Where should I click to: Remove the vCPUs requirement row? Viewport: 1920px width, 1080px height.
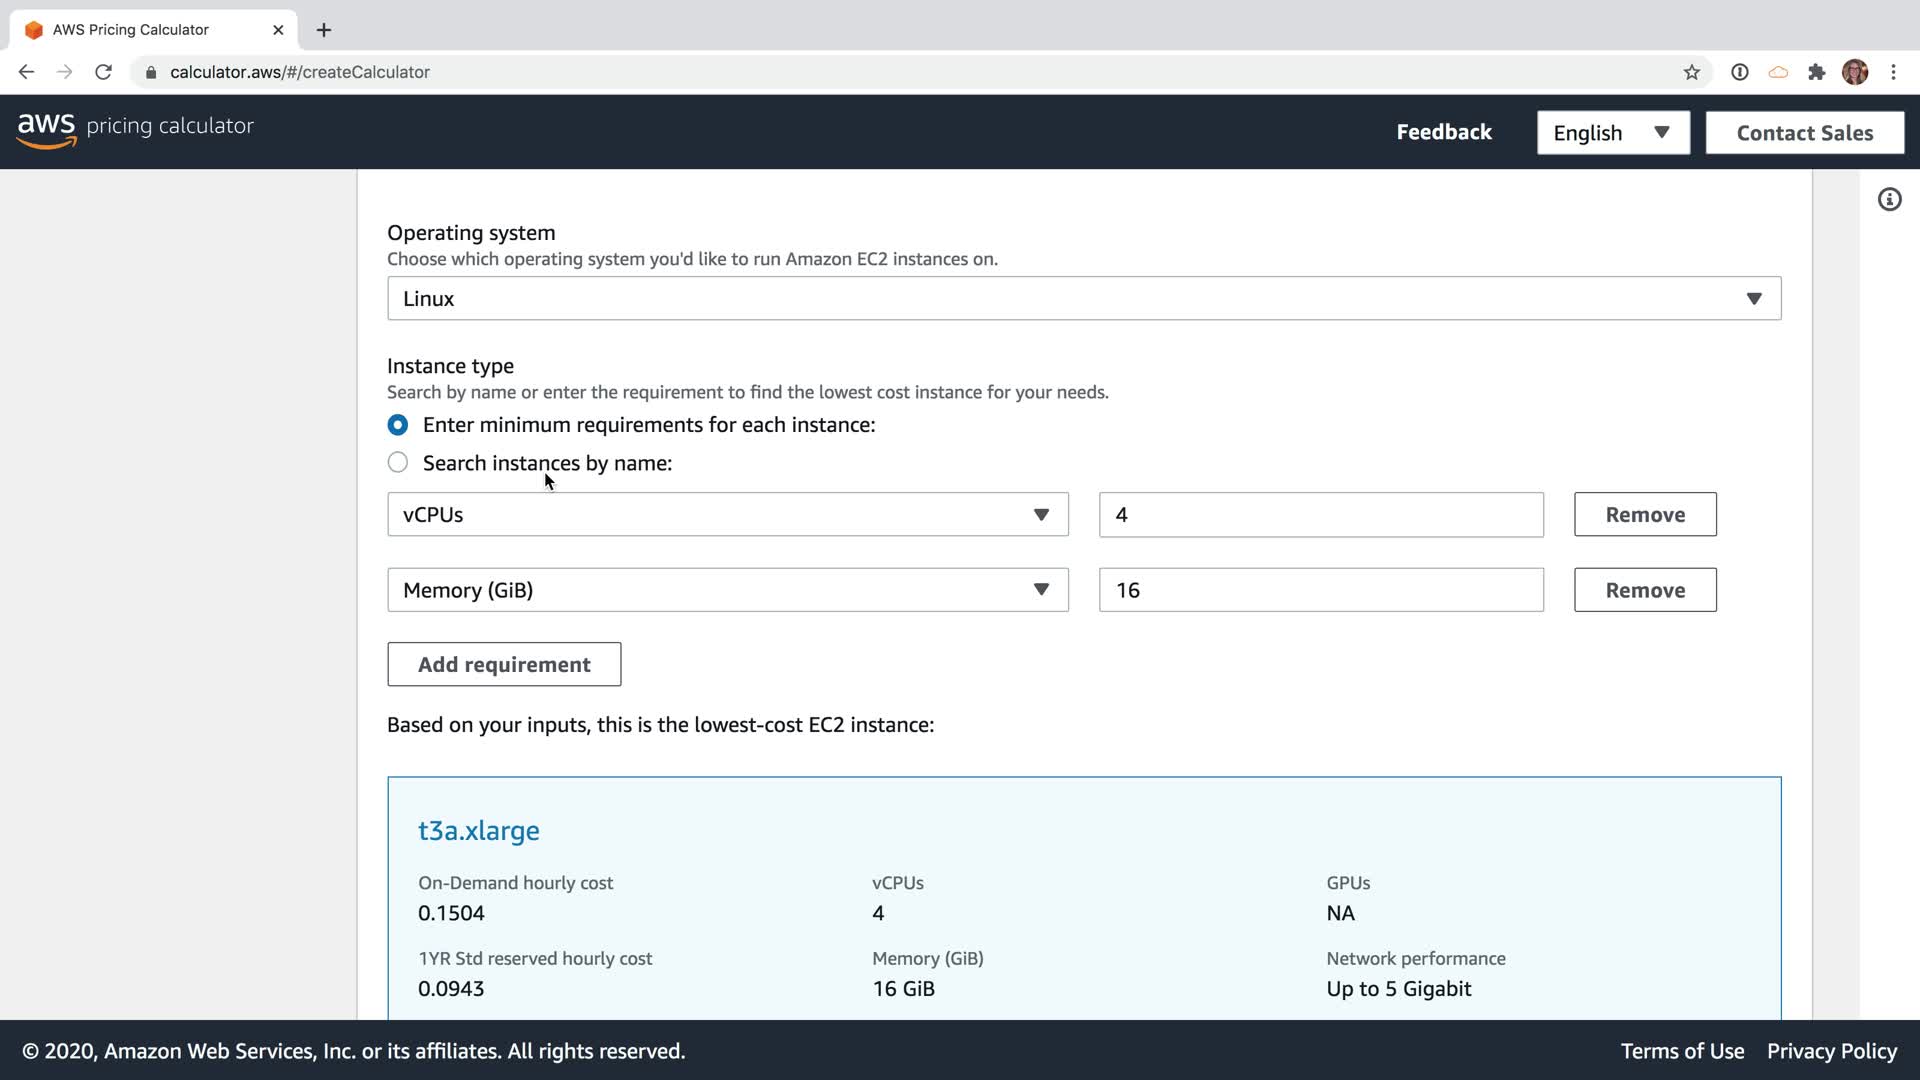[1644, 515]
